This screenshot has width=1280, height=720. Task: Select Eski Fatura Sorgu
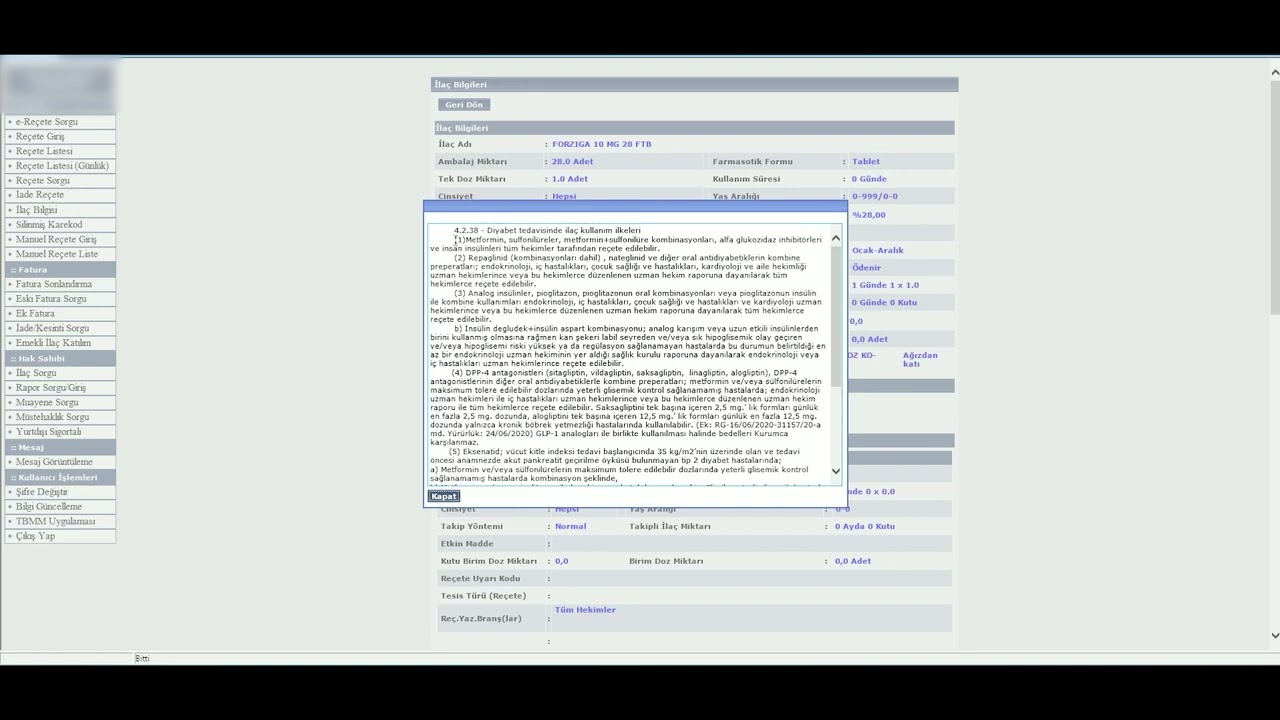tap(51, 299)
